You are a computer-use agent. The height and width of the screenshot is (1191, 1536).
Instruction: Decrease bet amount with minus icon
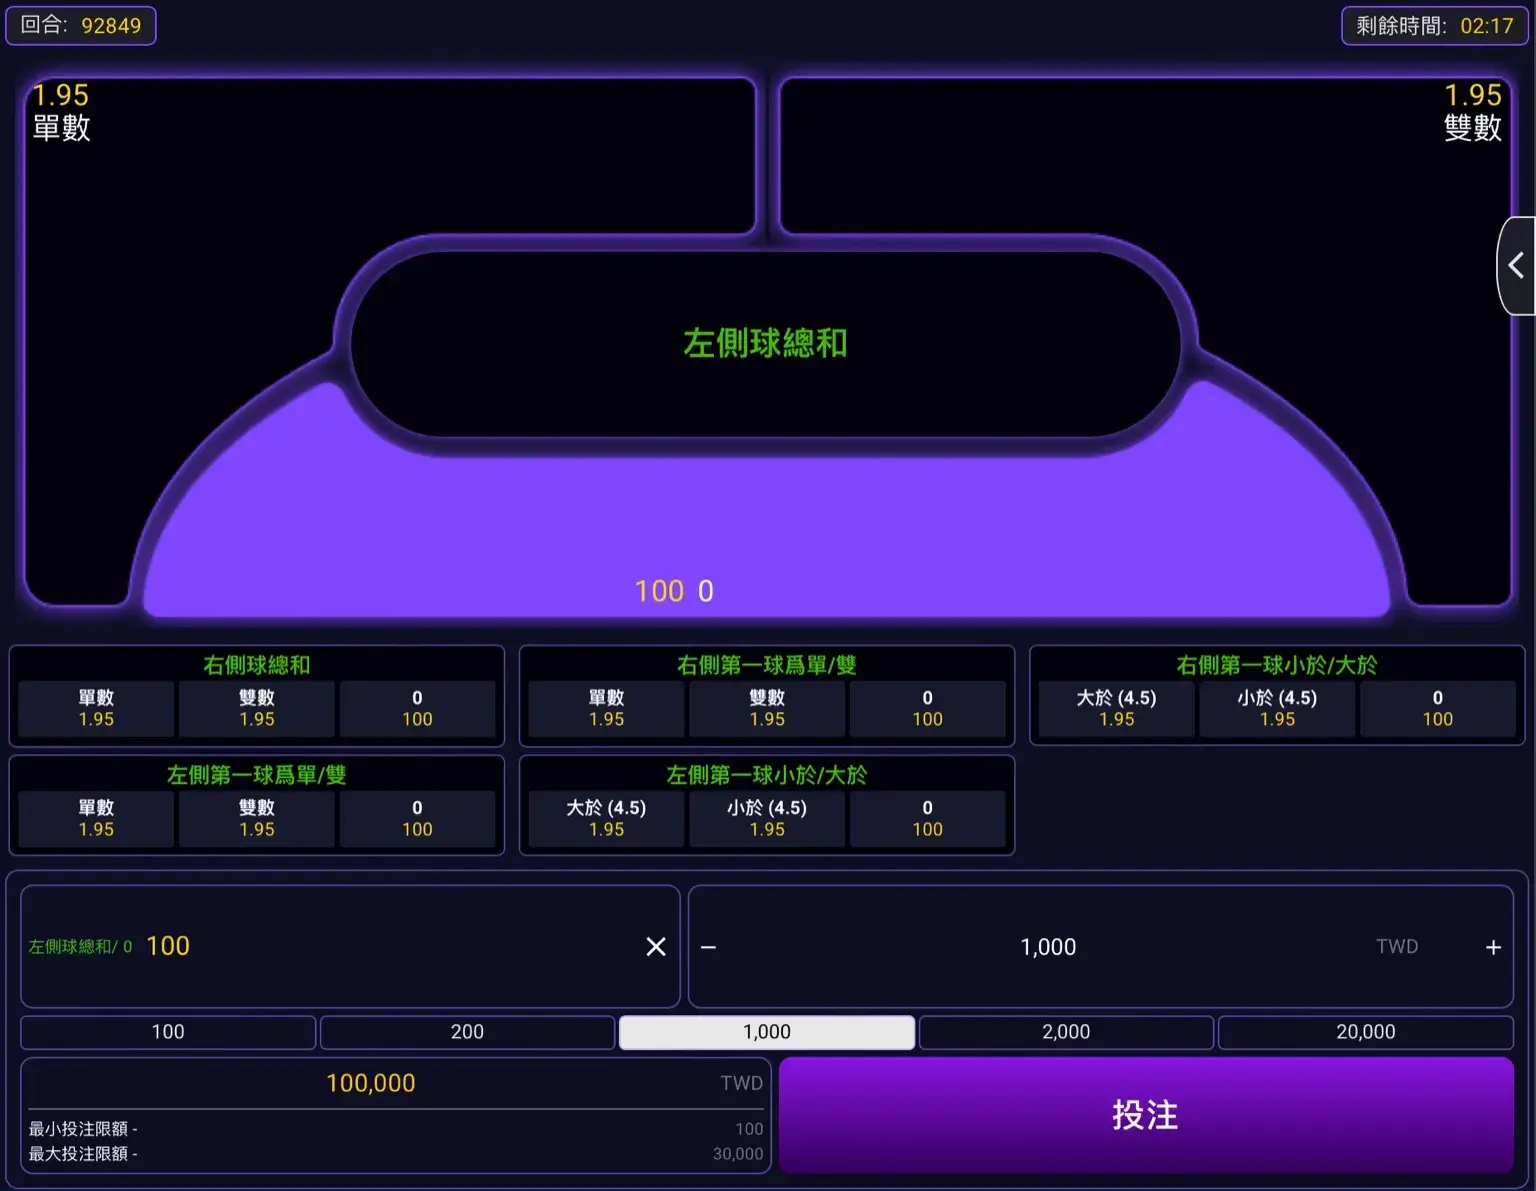(709, 947)
